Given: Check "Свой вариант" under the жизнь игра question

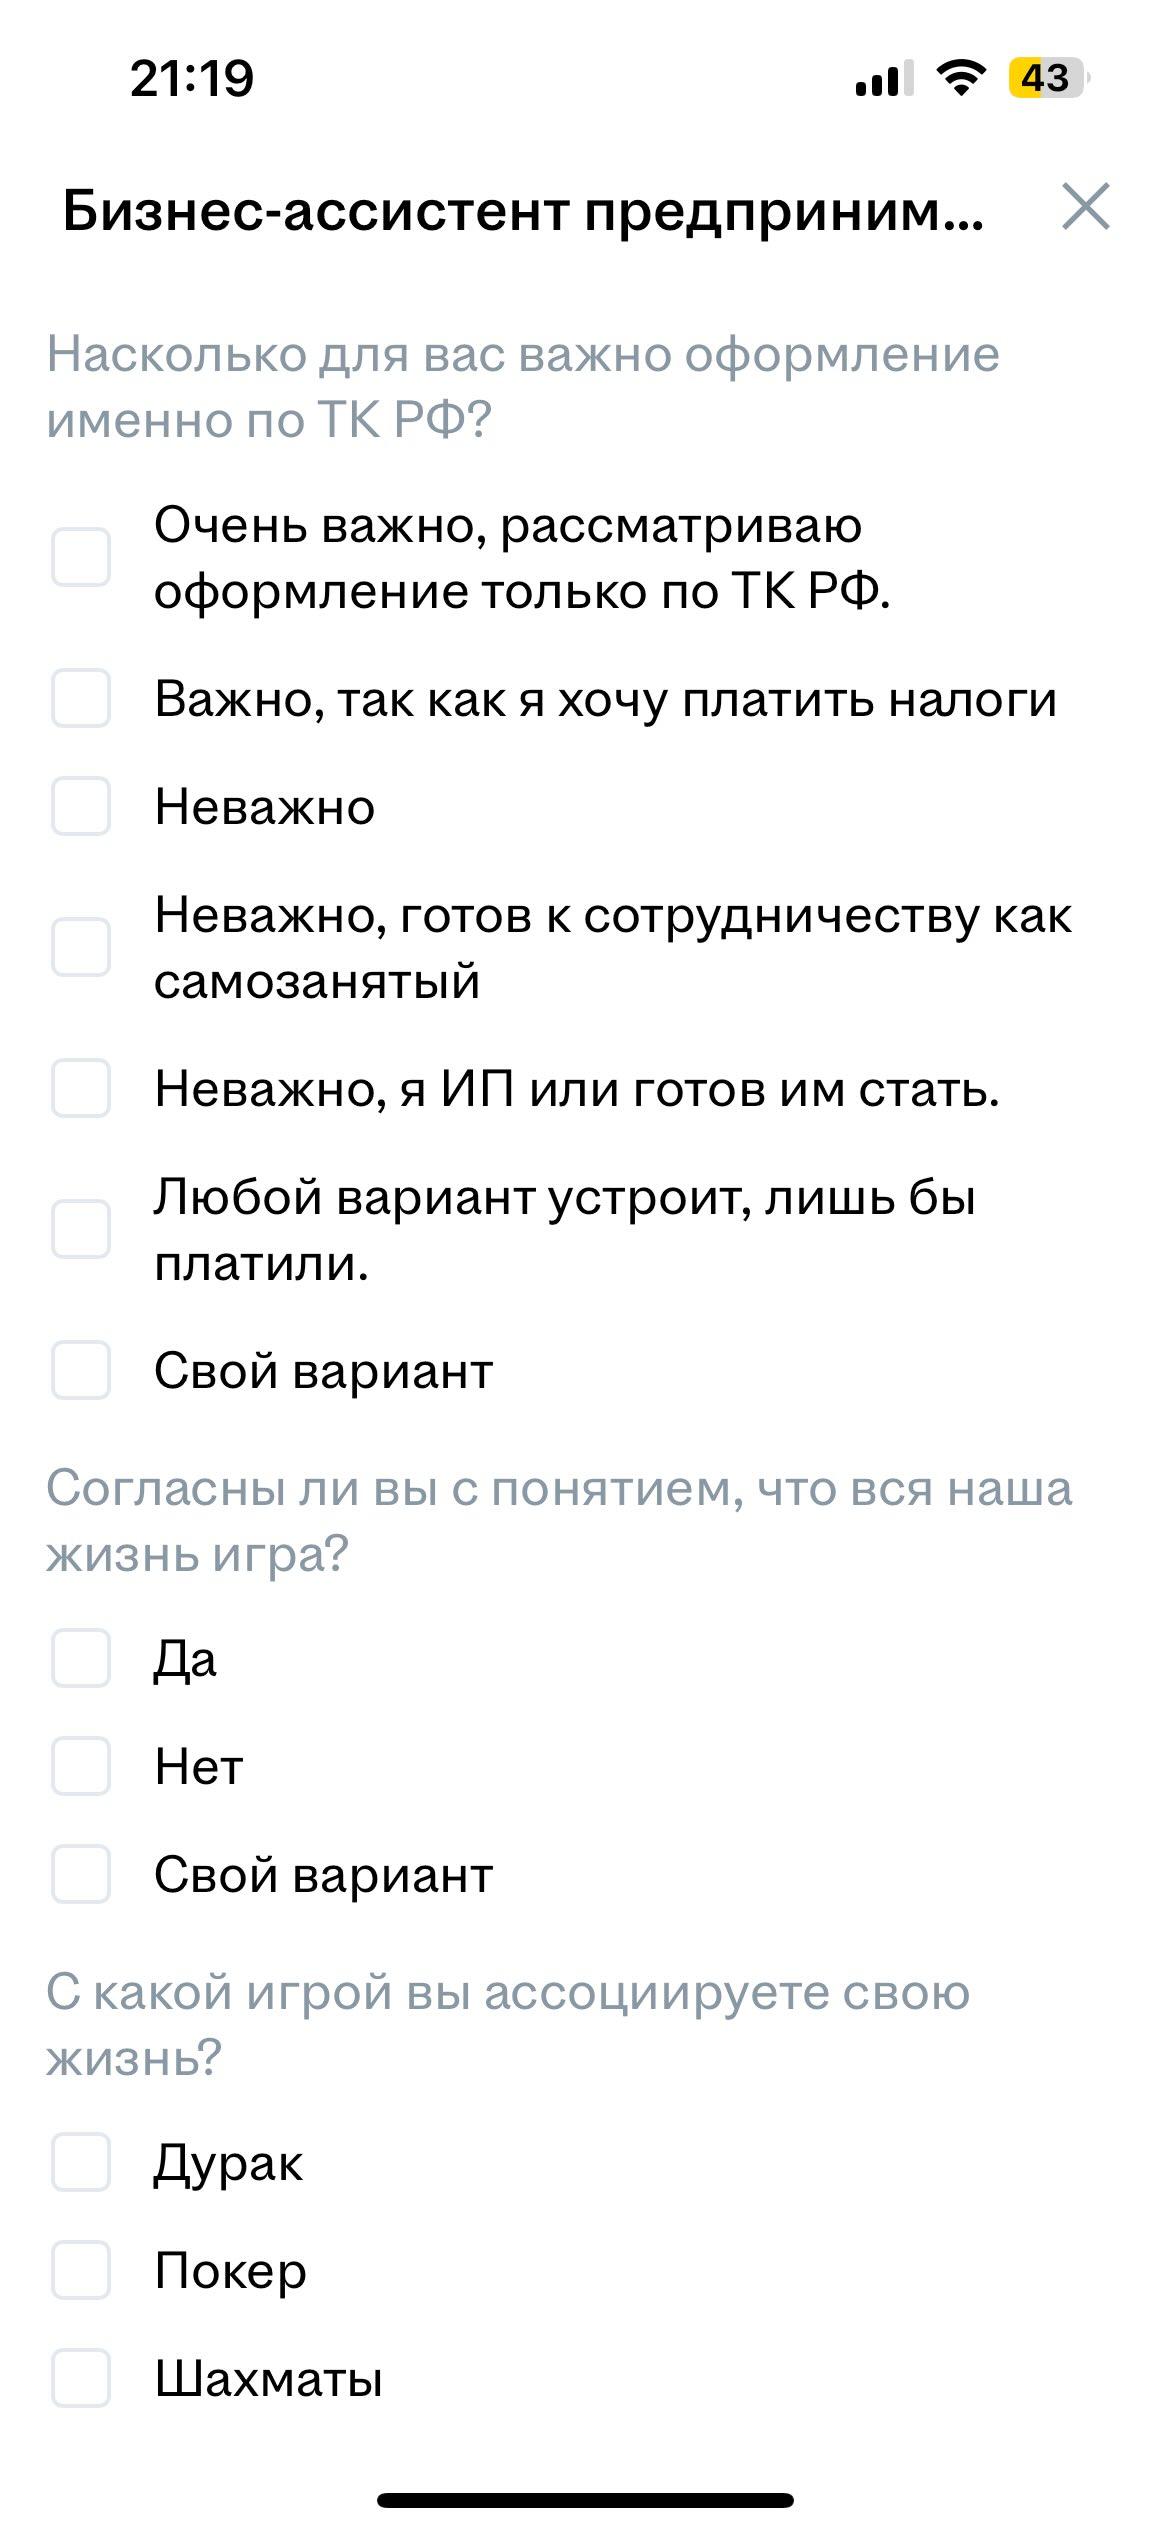Looking at the screenshot, I should pos(81,1874).
